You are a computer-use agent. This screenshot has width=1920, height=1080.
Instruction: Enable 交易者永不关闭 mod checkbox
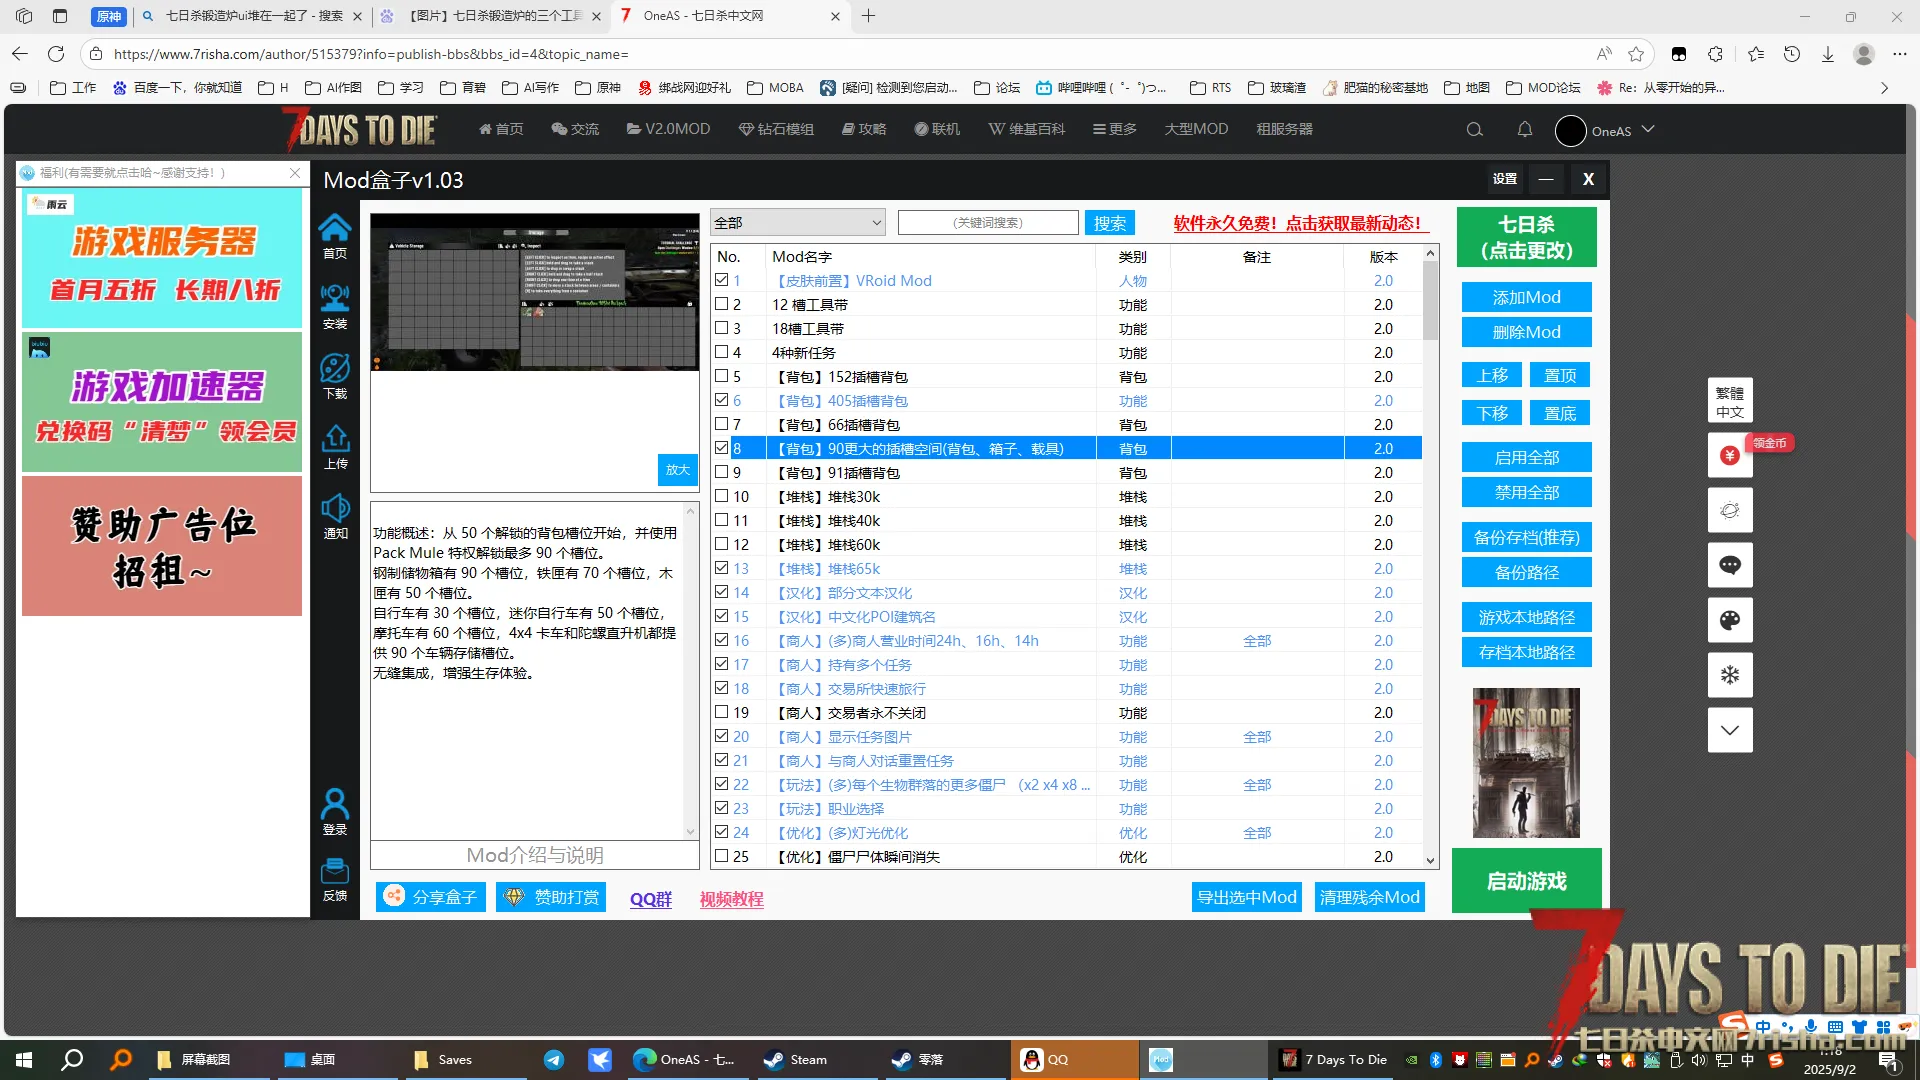coord(722,712)
